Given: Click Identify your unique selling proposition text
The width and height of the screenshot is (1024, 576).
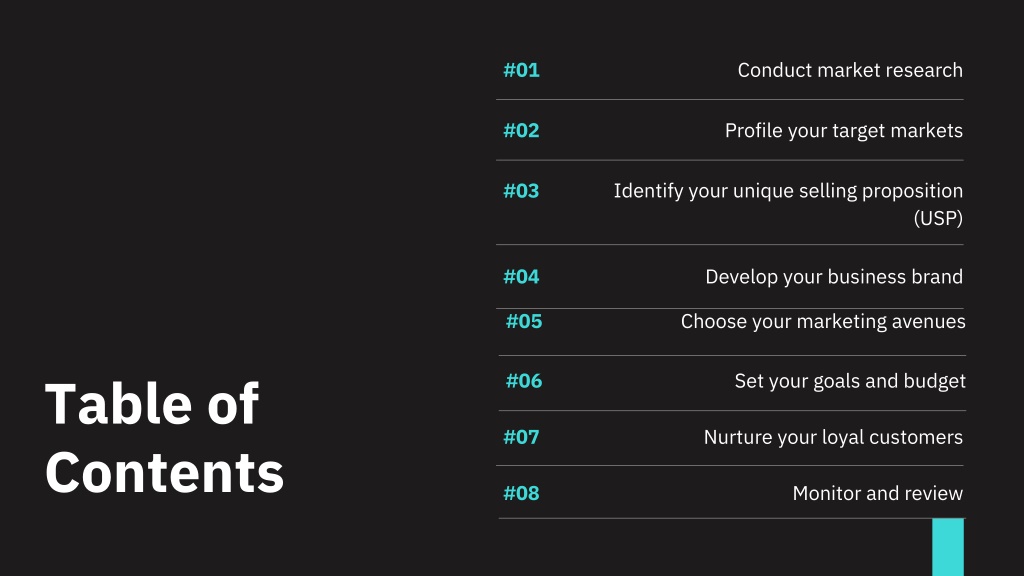Looking at the screenshot, I should point(788,191).
